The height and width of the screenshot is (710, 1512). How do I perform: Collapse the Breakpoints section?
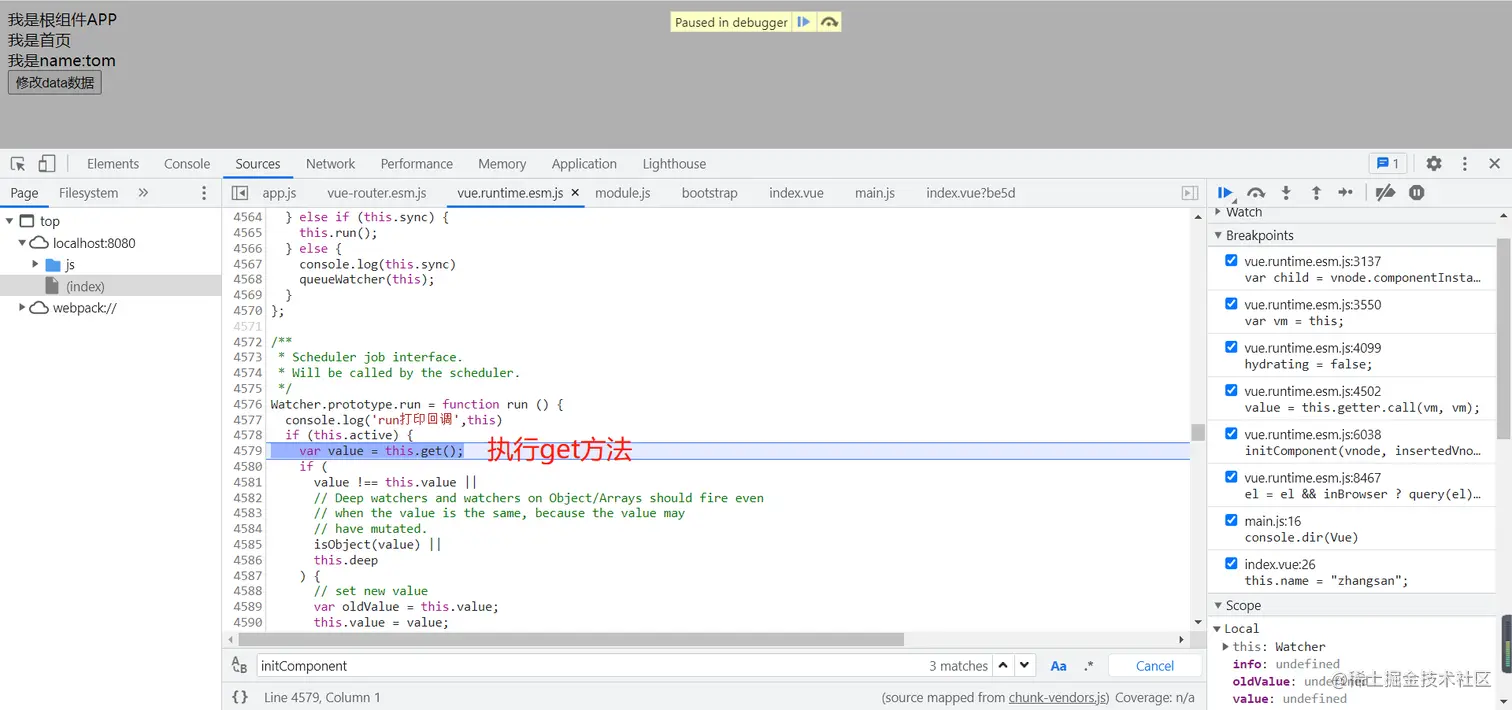(1218, 235)
